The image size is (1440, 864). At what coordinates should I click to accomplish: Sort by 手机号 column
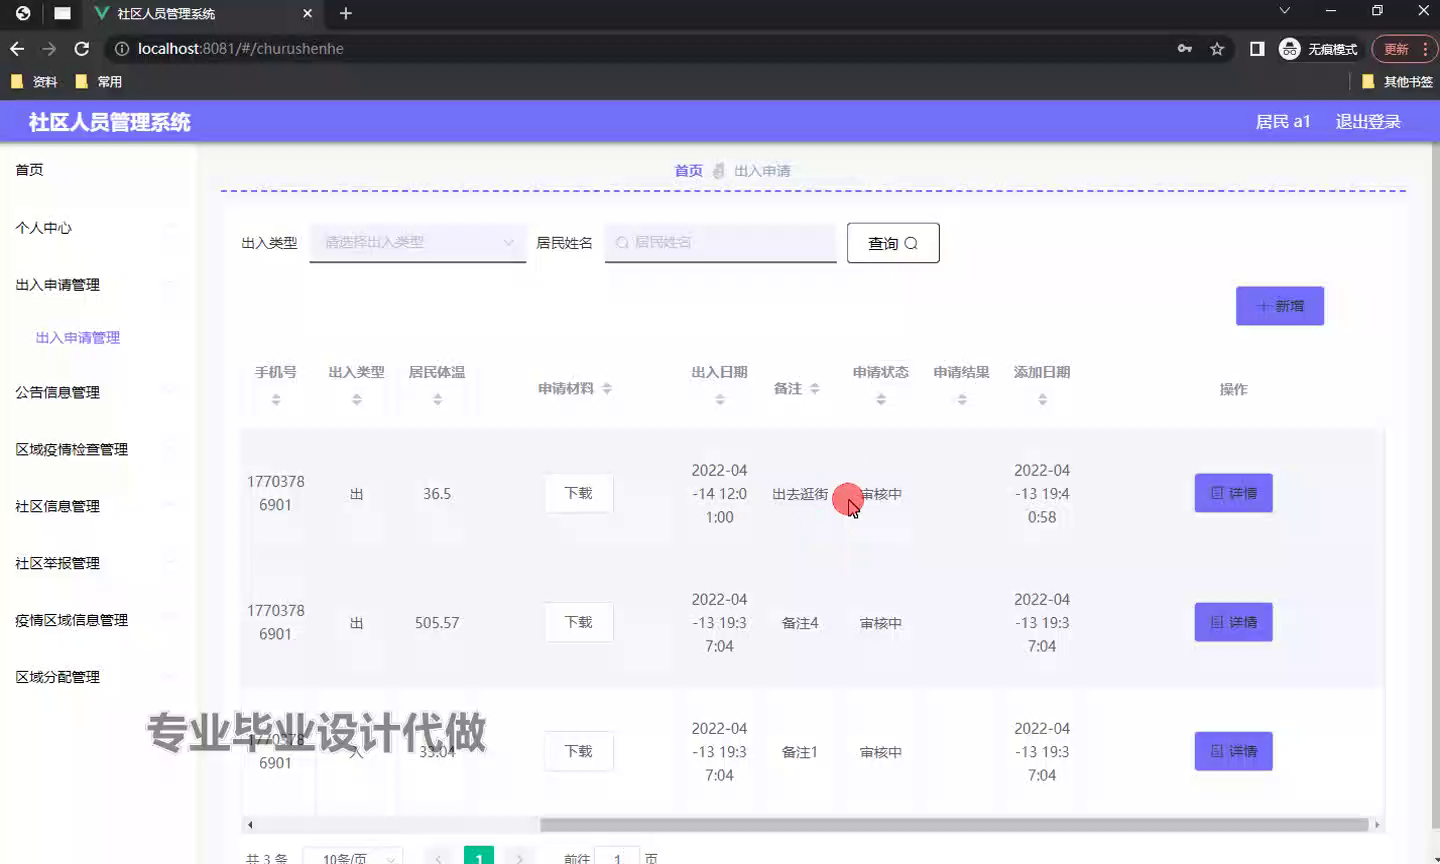(x=276, y=399)
